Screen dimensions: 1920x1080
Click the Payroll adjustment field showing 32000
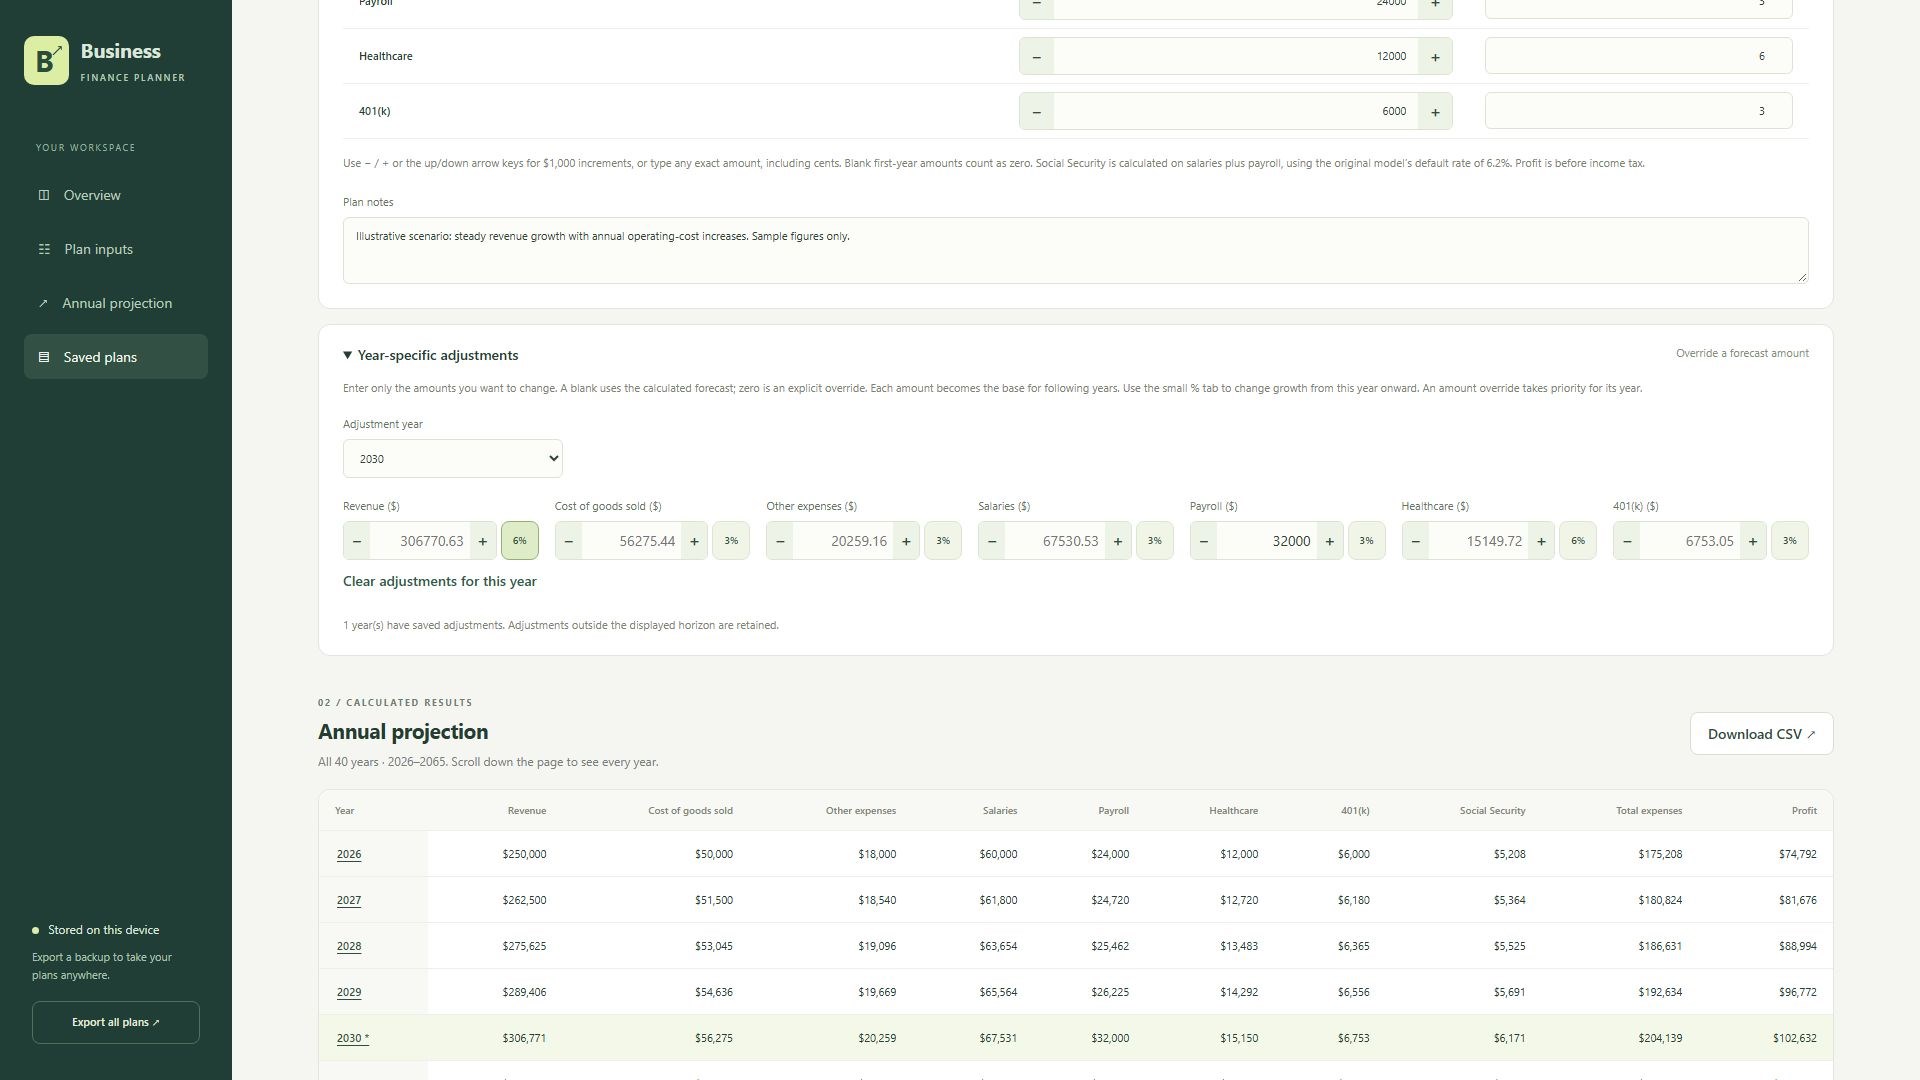[1267, 541]
